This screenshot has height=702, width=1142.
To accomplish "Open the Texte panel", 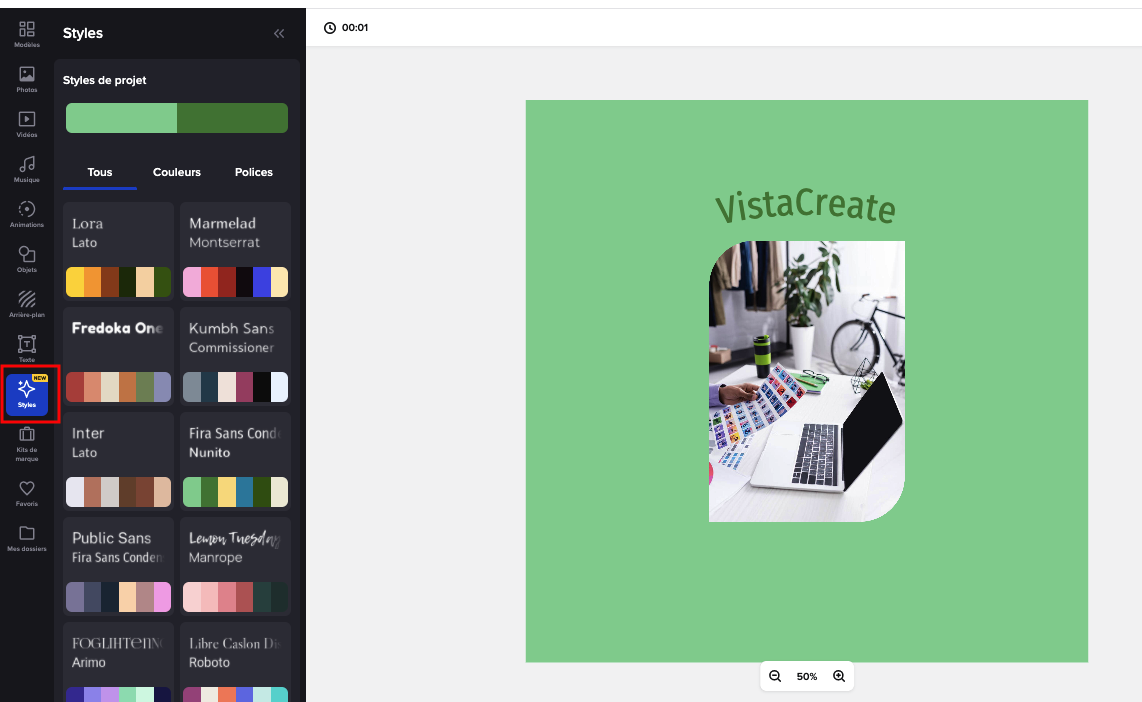I will pyautogui.click(x=27, y=349).
